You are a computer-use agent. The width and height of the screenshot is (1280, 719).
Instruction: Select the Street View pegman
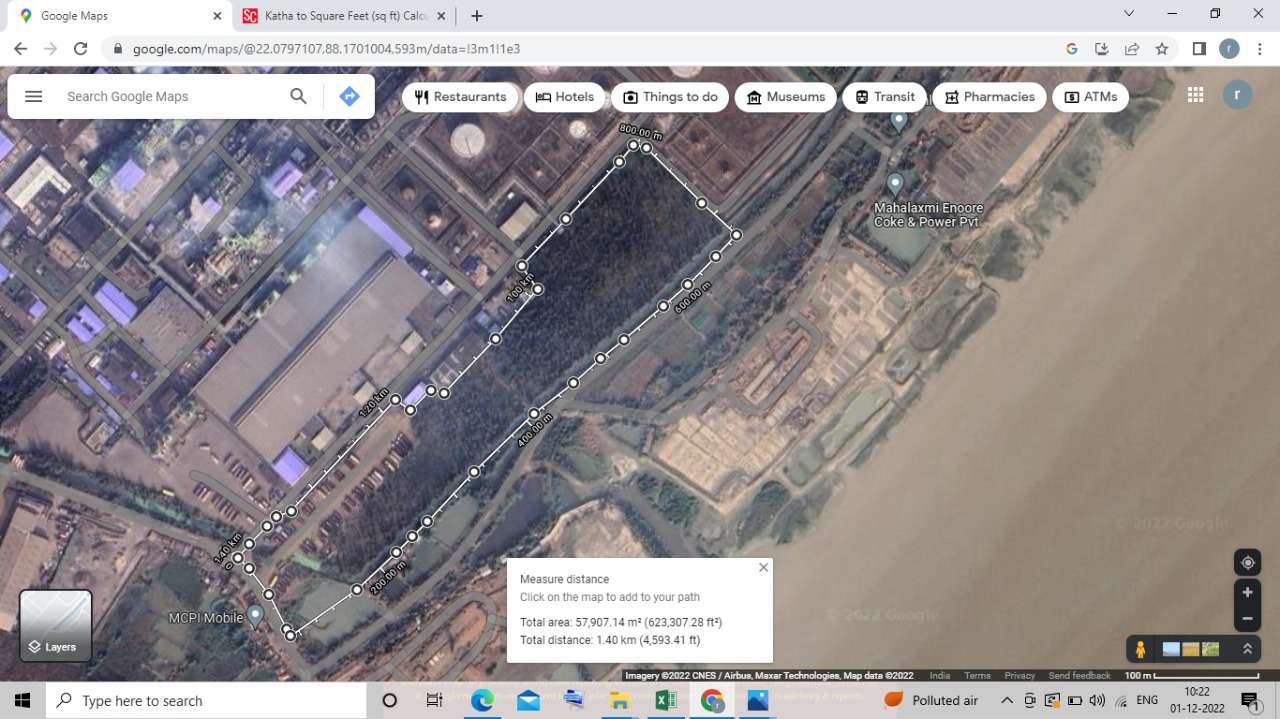tap(1141, 650)
